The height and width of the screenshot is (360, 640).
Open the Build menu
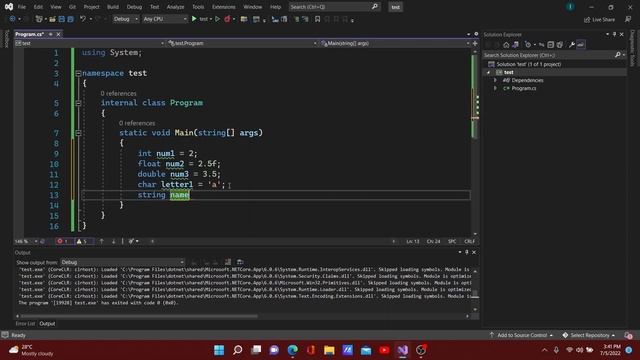113,7
